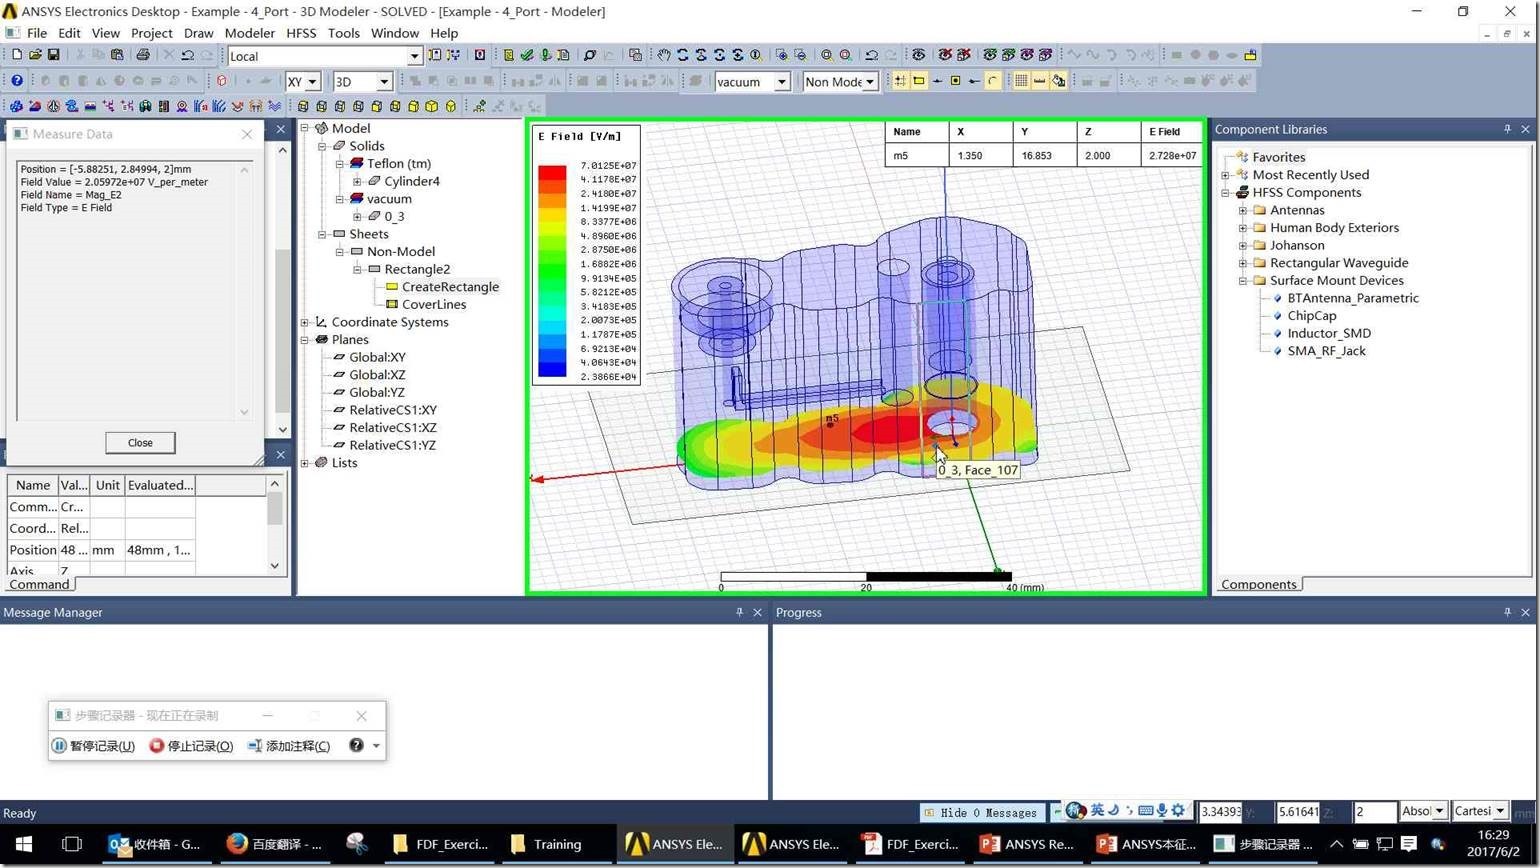This screenshot has height=868, width=1540.
Task: Select CreateRectangle in the model tree
Action: coord(449,287)
